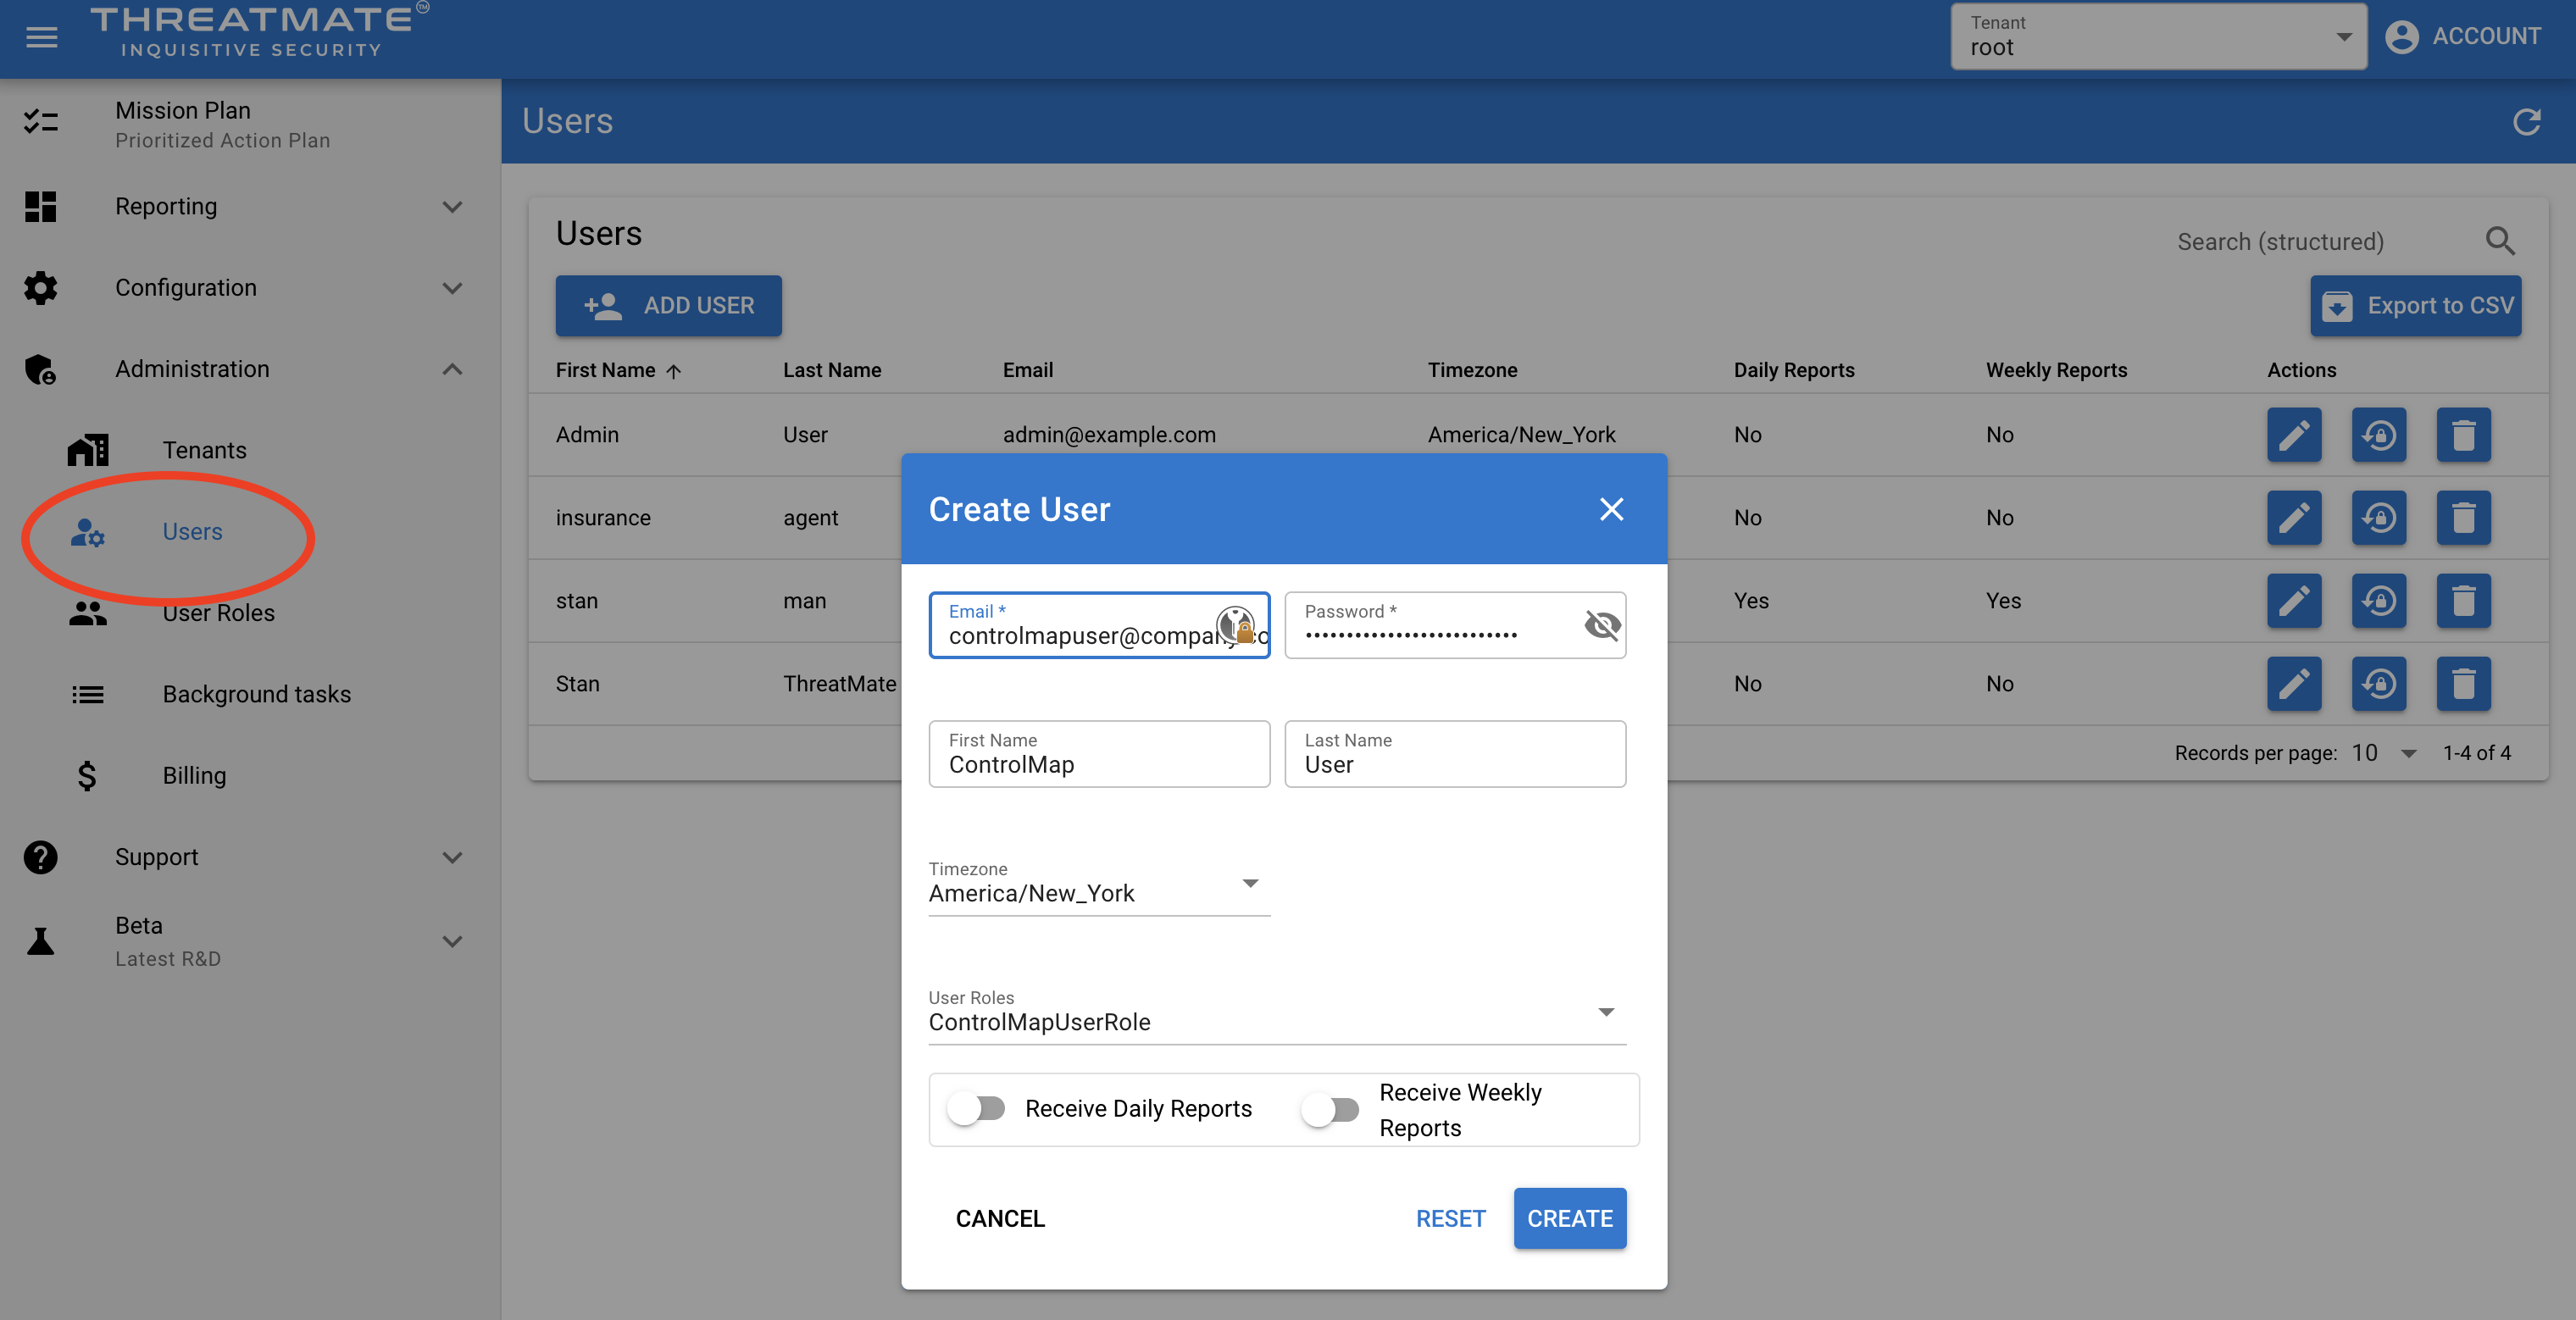Screen dimensions: 2576x1320
Task: Click the RESET button
Action: coord(1450,1218)
